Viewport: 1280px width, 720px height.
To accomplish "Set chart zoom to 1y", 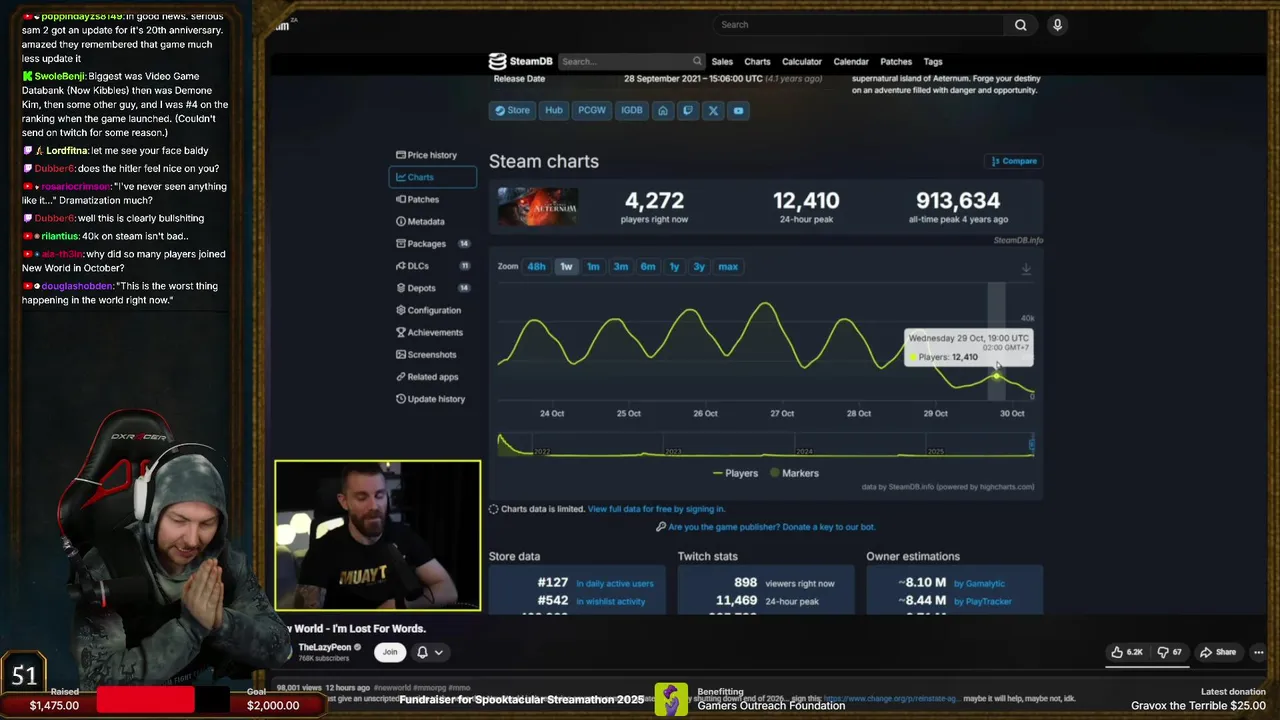I will [x=674, y=266].
